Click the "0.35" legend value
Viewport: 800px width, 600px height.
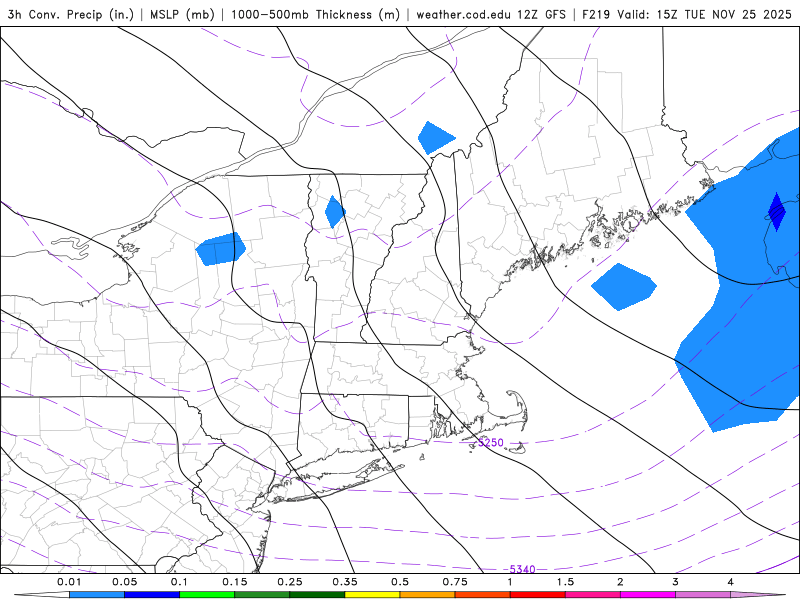(345, 582)
